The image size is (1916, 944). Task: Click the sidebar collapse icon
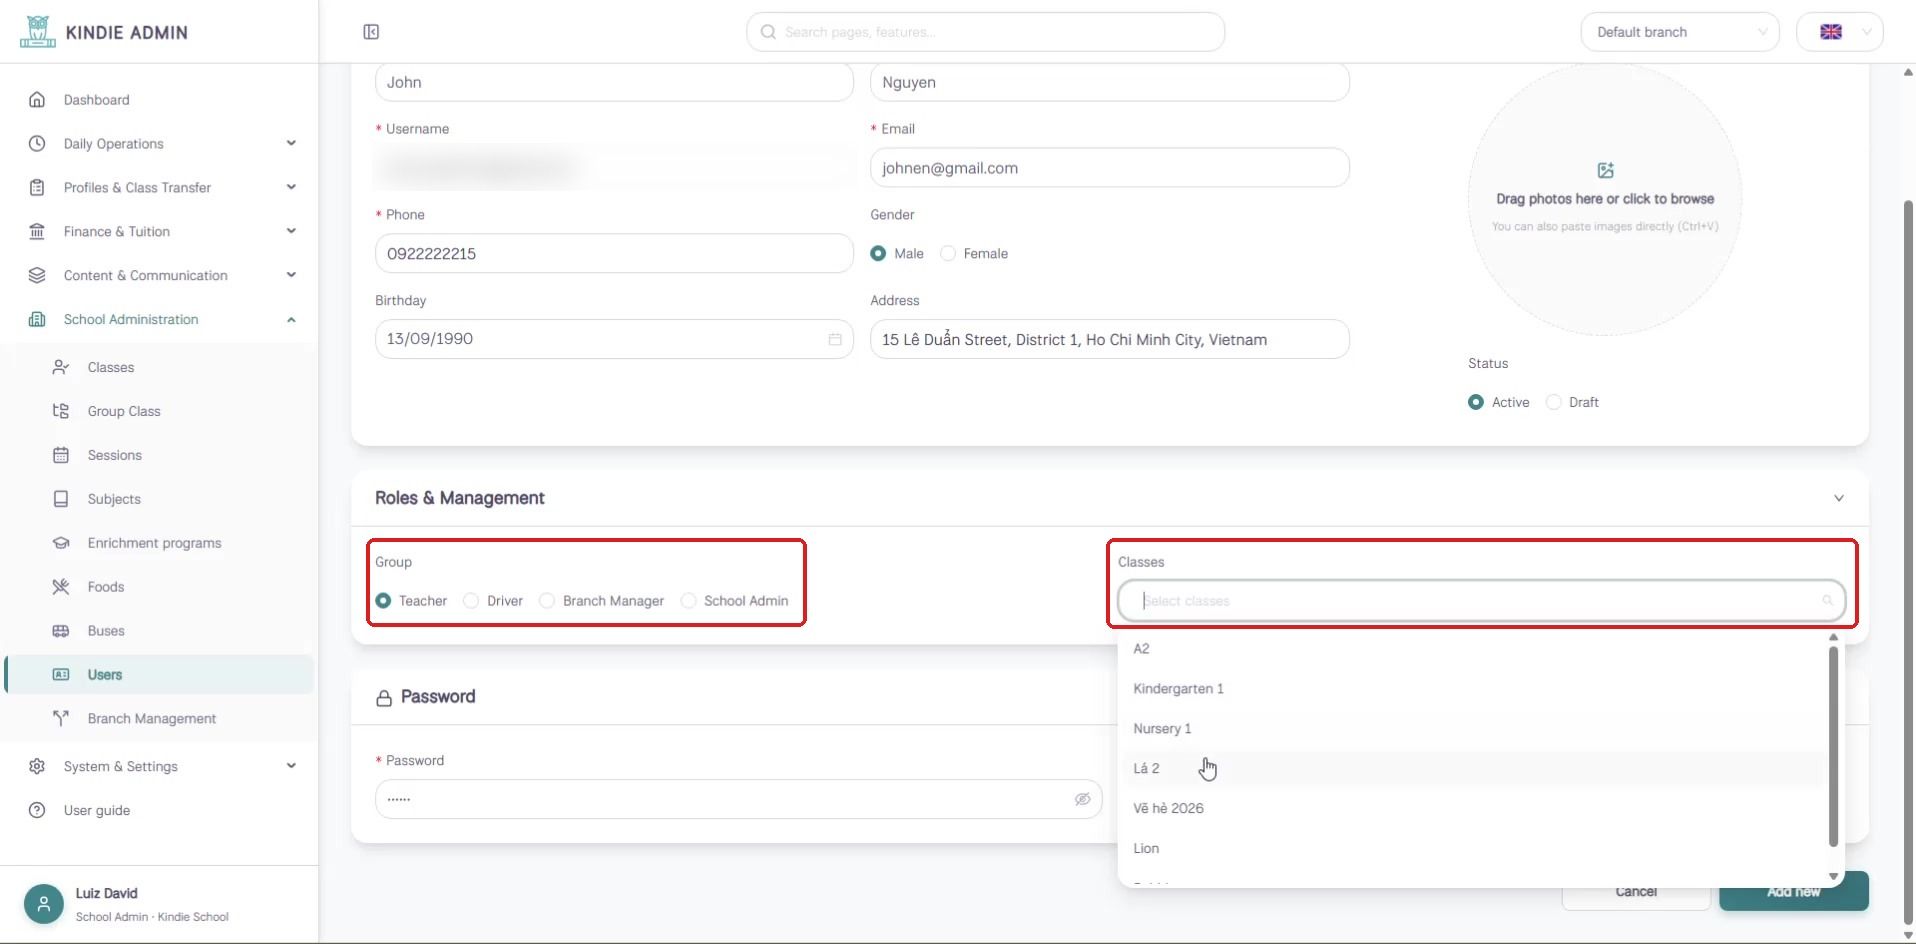pyautogui.click(x=371, y=32)
